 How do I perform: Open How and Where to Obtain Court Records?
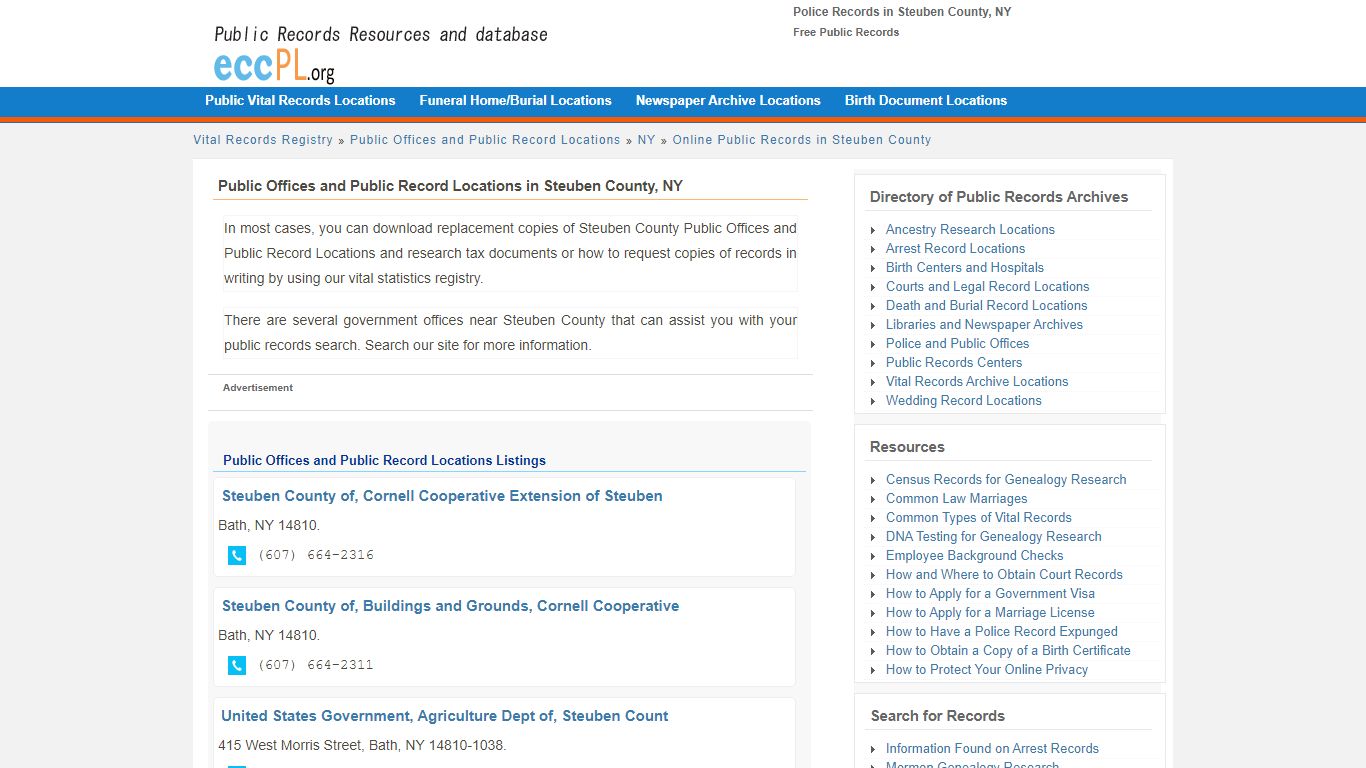point(1004,575)
